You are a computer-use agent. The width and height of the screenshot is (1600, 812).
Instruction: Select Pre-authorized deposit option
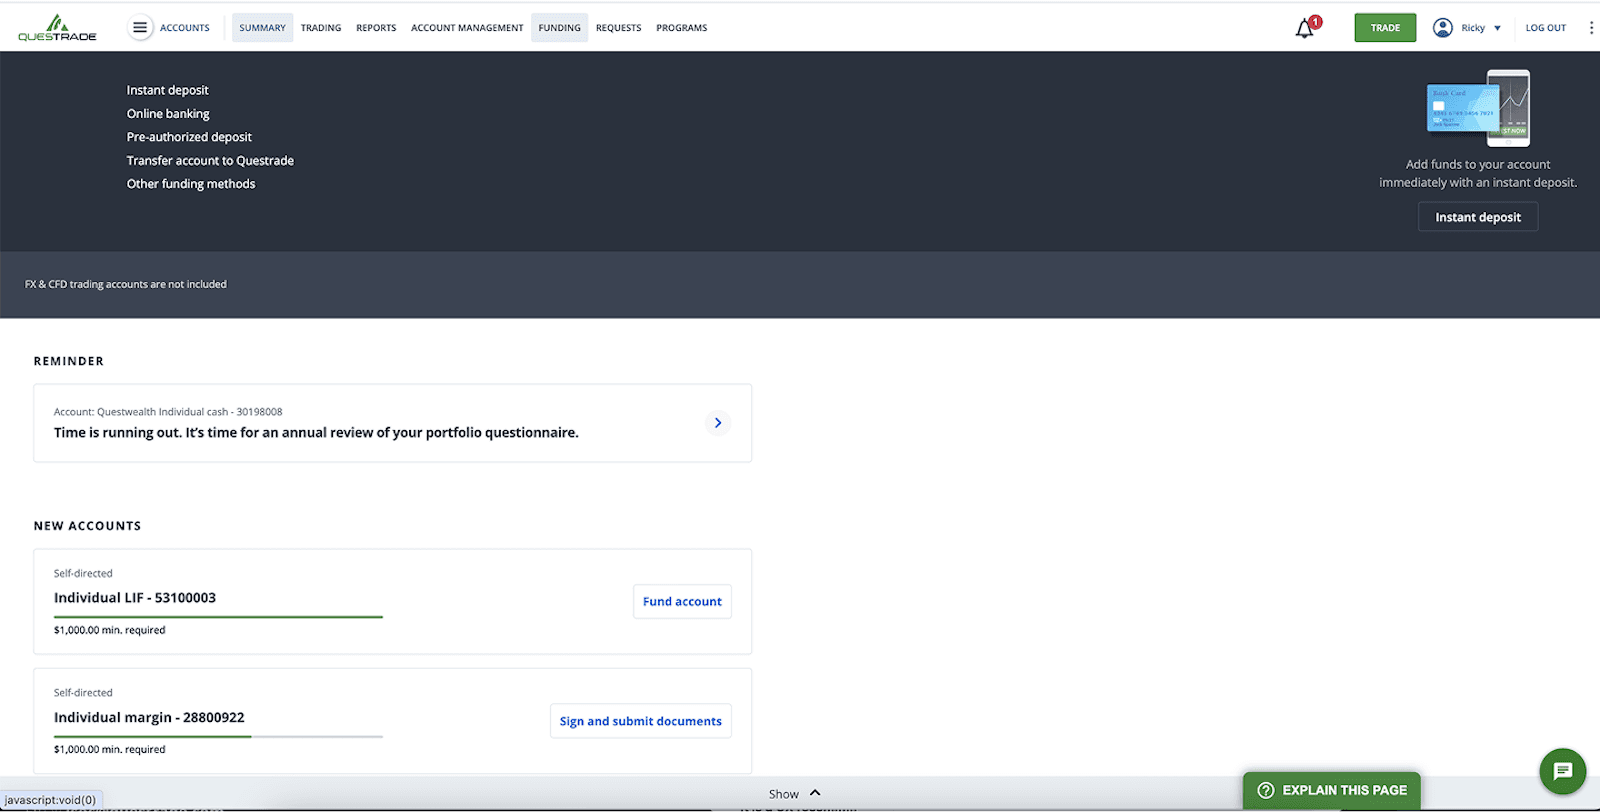[189, 137]
